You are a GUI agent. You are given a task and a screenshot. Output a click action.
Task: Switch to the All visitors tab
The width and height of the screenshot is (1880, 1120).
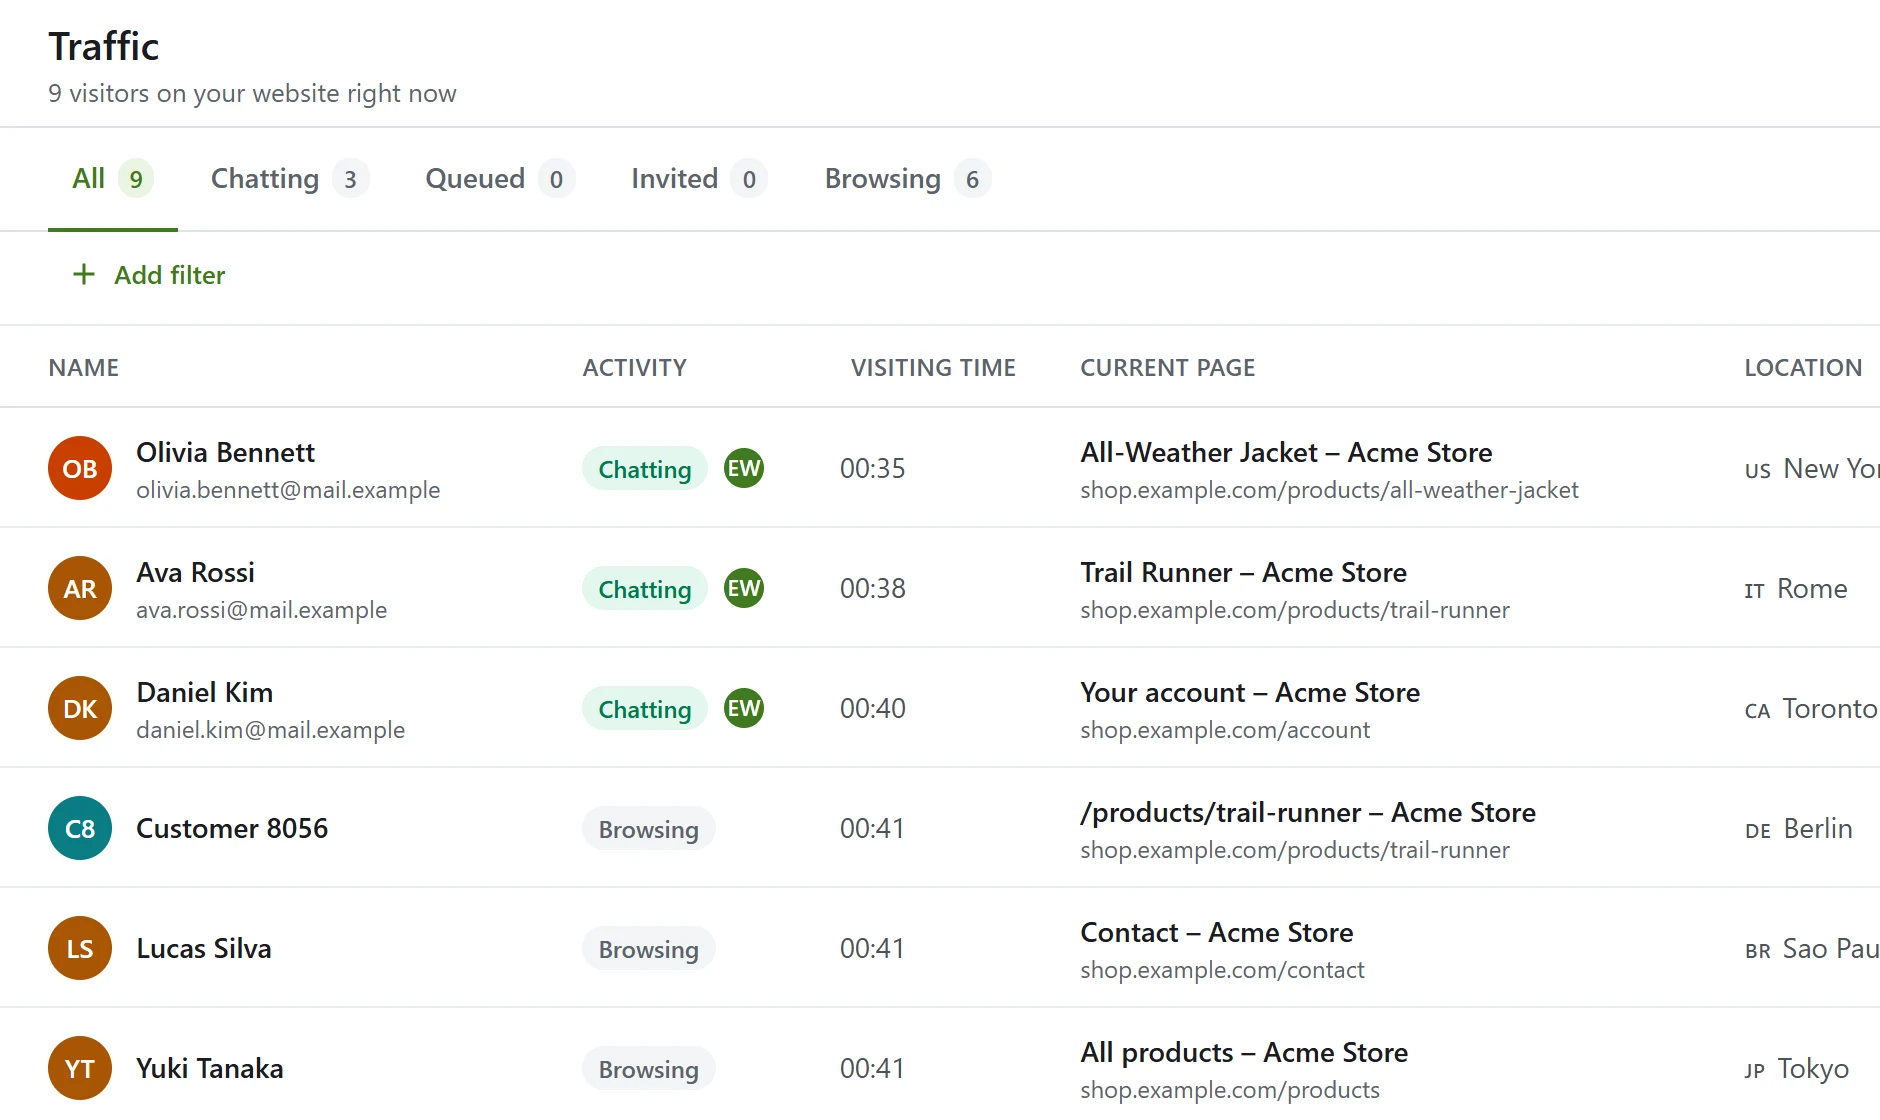click(113, 179)
